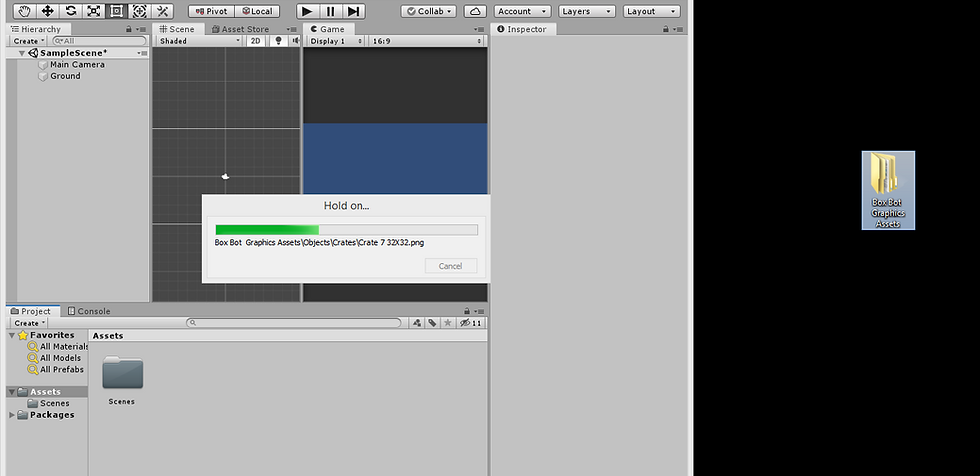980x476 pixels.
Task: Cancel the Hold on import dialog
Action: point(451,265)
